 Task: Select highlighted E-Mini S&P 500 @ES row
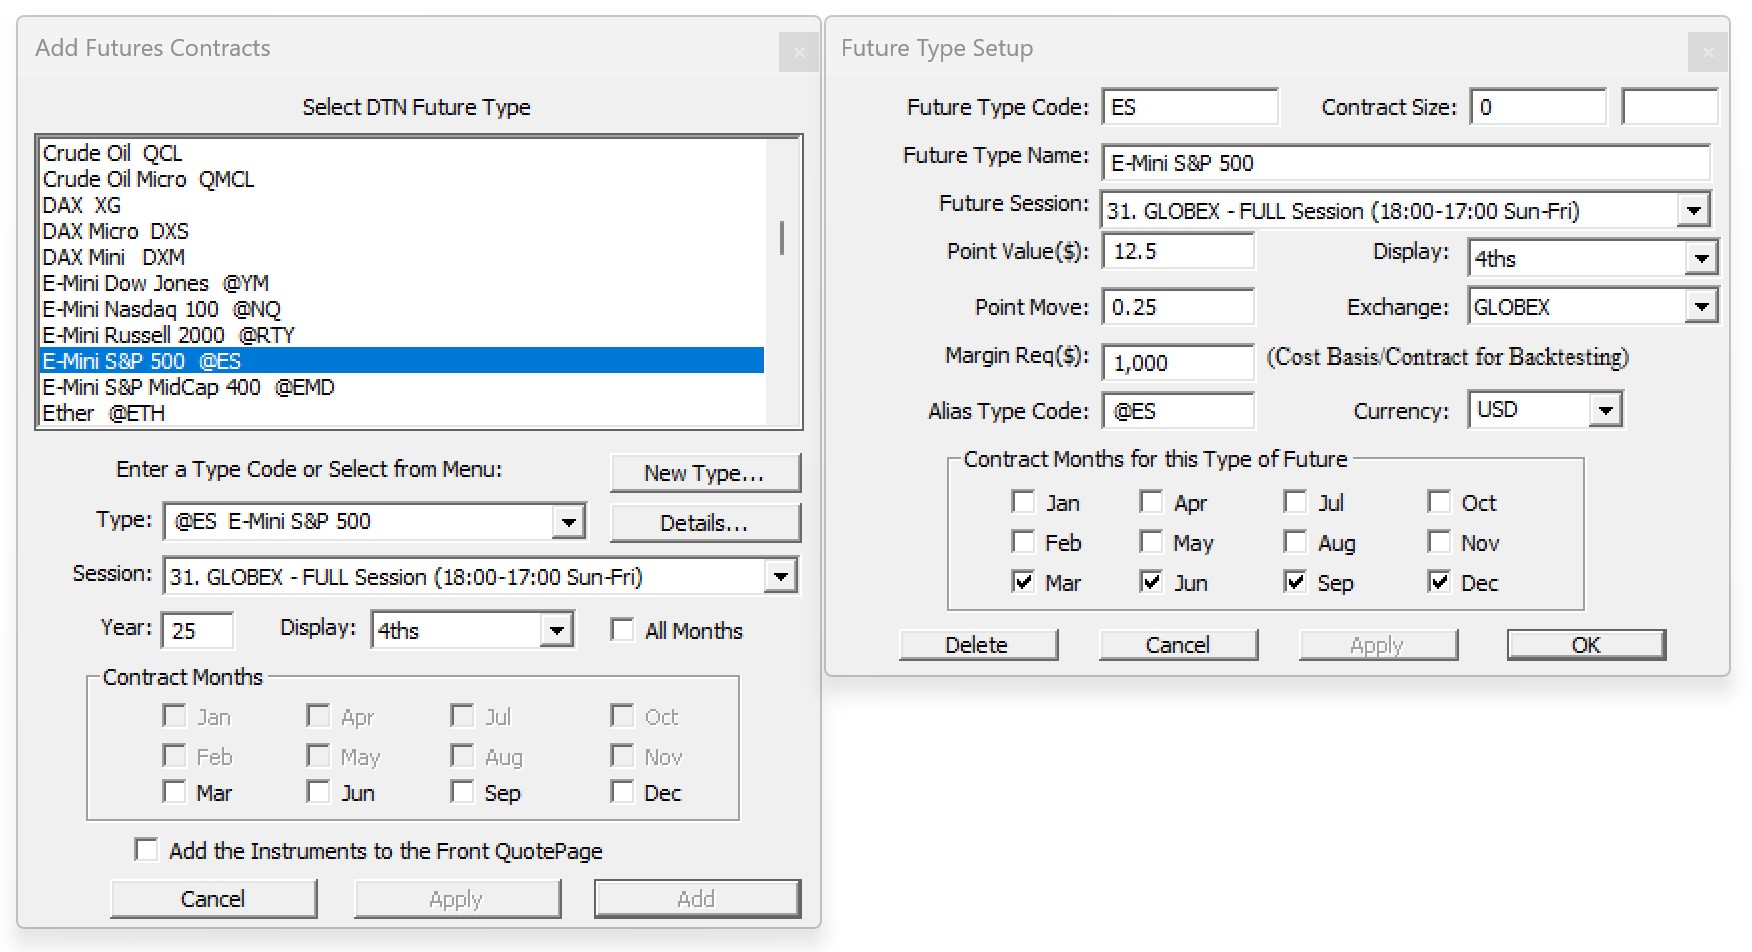tap(402, 361)
